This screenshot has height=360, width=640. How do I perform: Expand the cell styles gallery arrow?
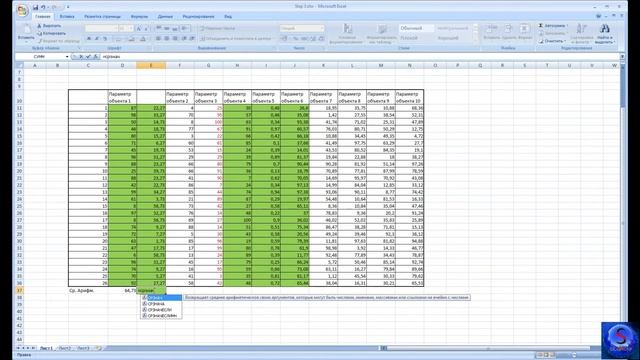coord(475,40)
